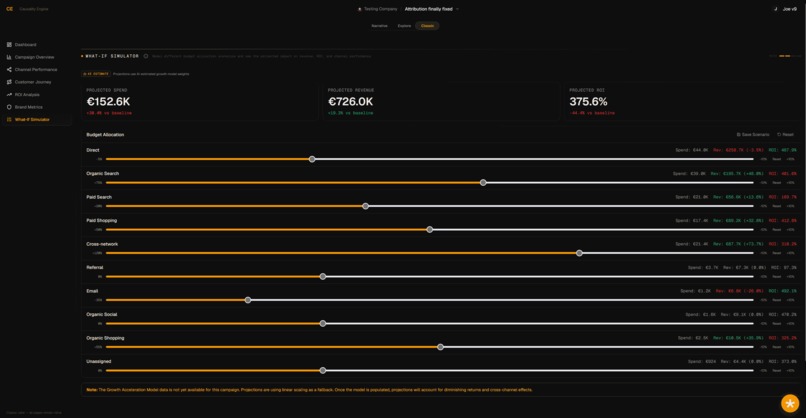The height and width of the screenshot is (418, 806).
Task: Go to Channel Performance page
Action: 37,69
